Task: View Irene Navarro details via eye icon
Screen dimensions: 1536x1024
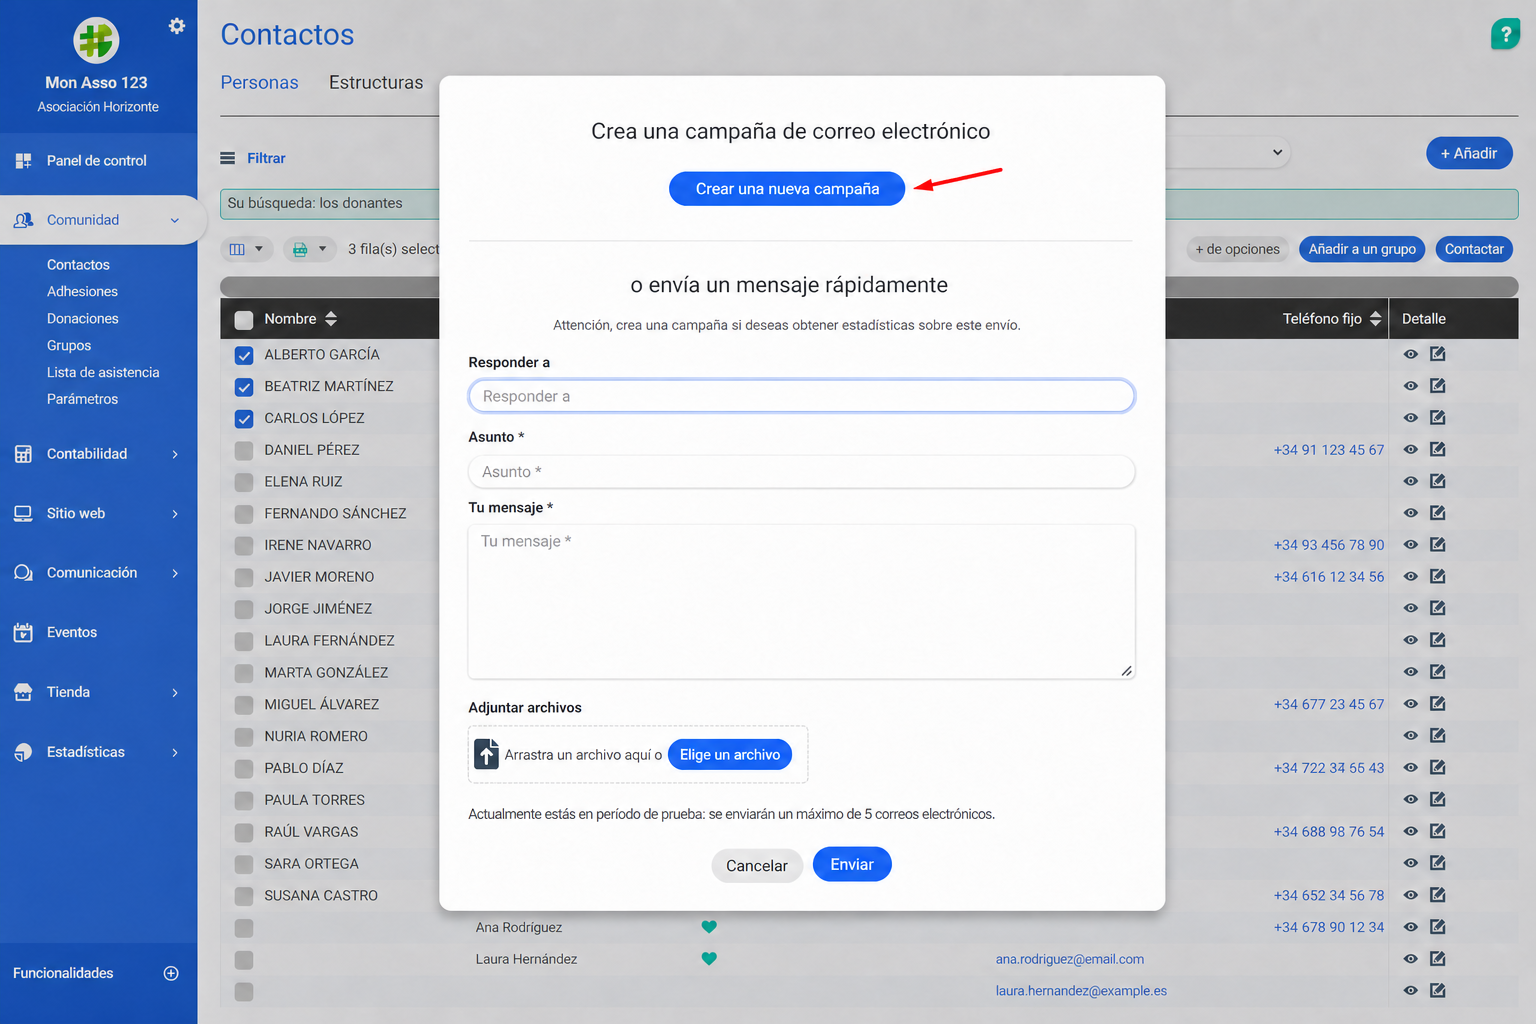Action: tap(1410, 545)
